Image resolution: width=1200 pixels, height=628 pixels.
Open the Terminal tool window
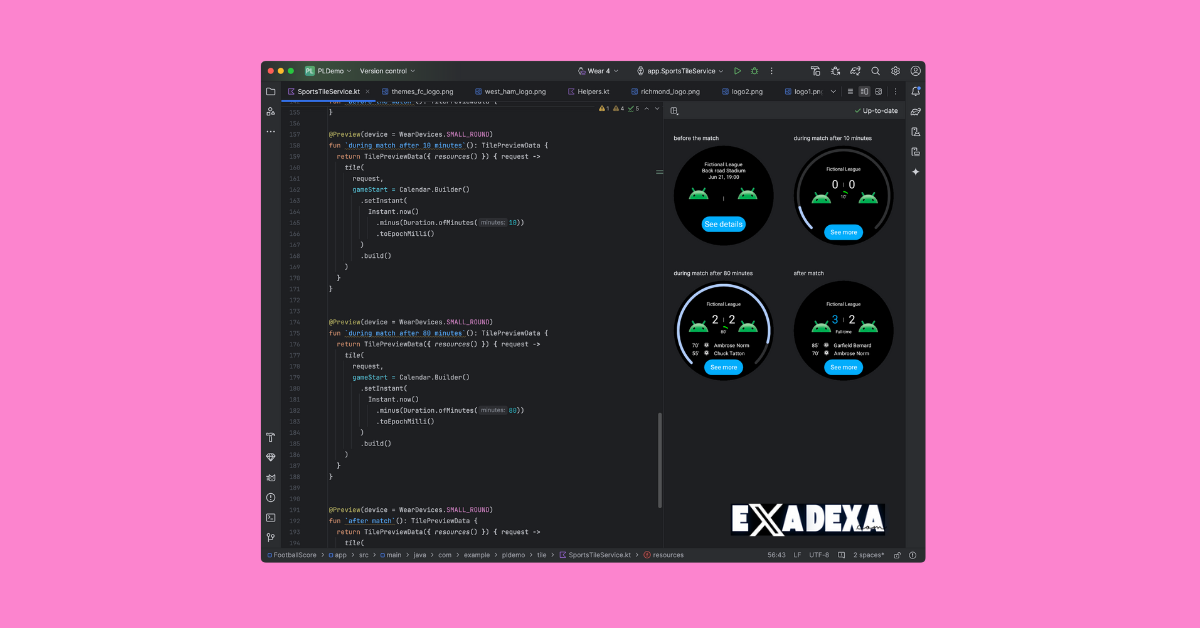pos(270,517)
